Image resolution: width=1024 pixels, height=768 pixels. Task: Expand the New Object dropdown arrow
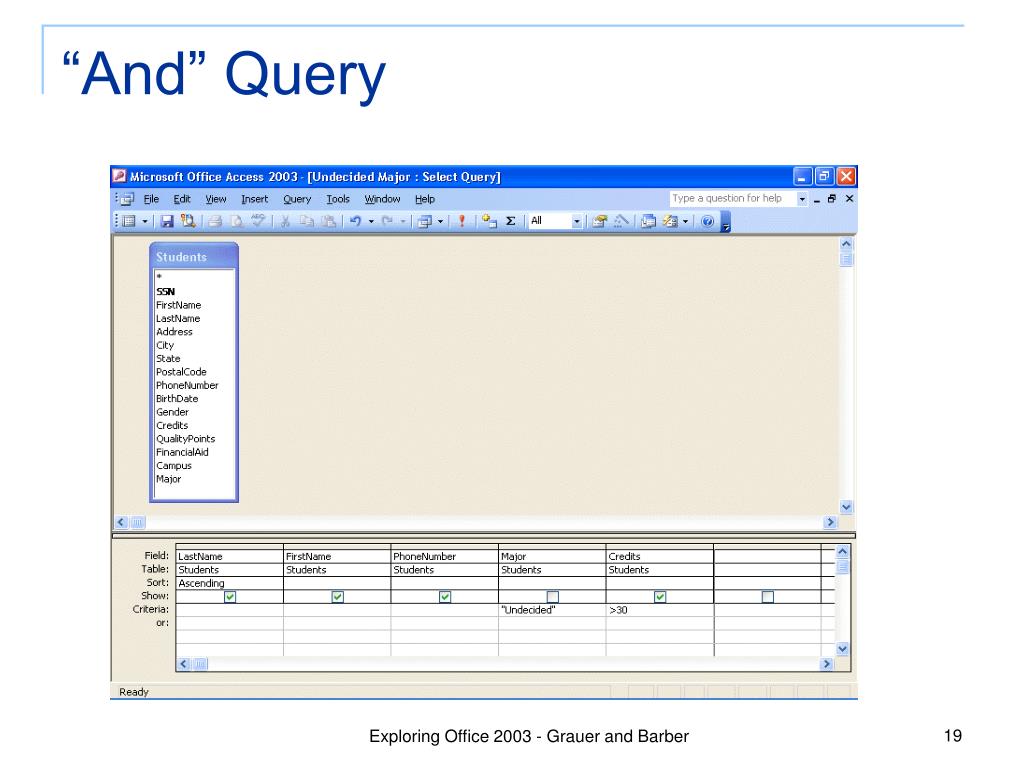(685, 221)
